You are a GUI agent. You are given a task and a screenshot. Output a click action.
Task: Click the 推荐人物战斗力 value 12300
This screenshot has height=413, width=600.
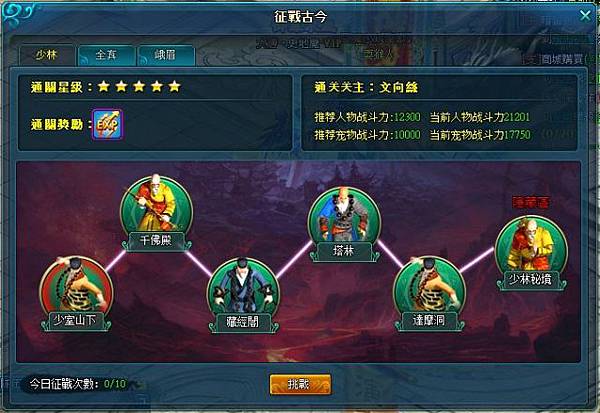407,117
